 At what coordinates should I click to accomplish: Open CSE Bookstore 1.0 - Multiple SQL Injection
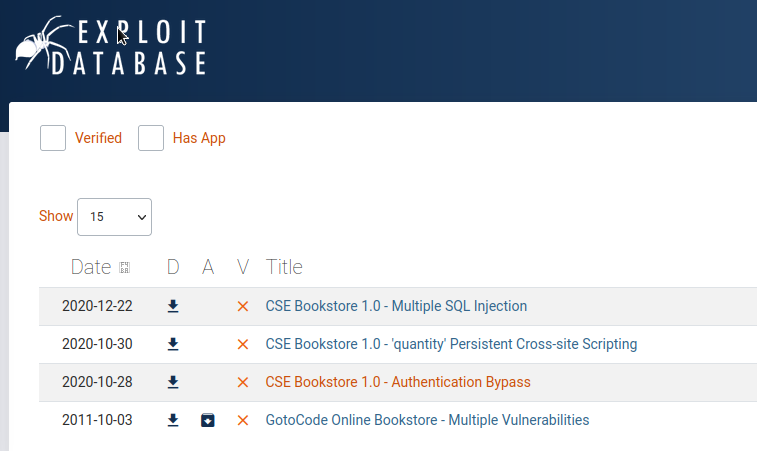(x=396, y=306)
